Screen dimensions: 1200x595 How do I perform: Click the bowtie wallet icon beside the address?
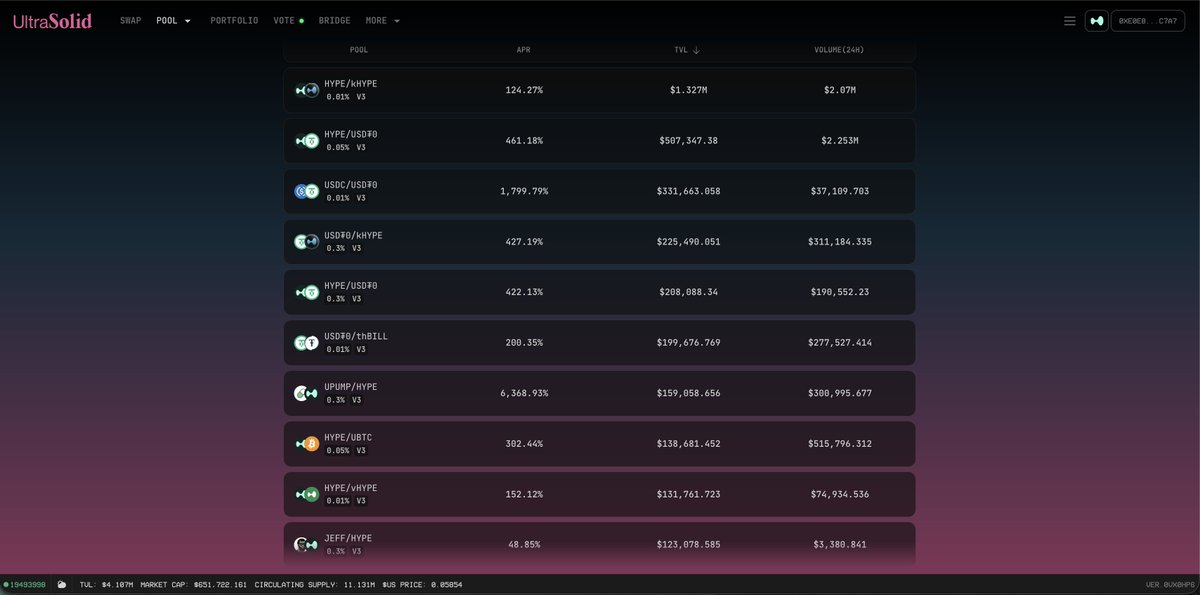coord(1096,19)
